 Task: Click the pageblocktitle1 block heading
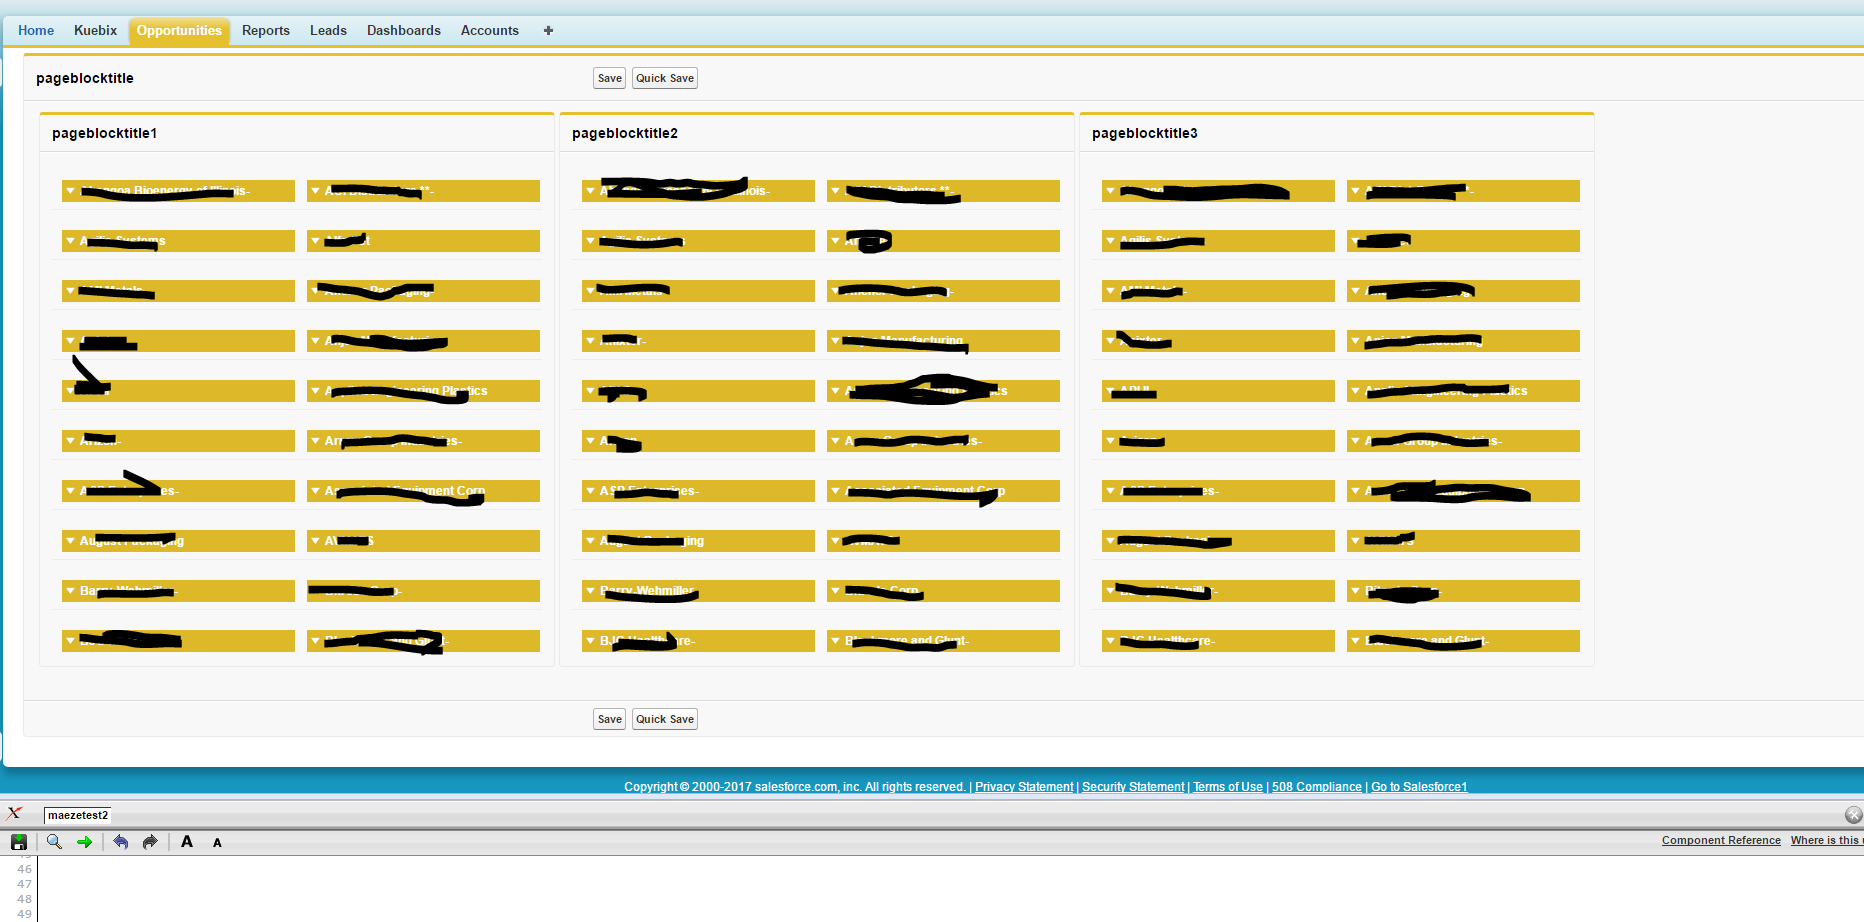pyautogui.click(x=104, y=133)
